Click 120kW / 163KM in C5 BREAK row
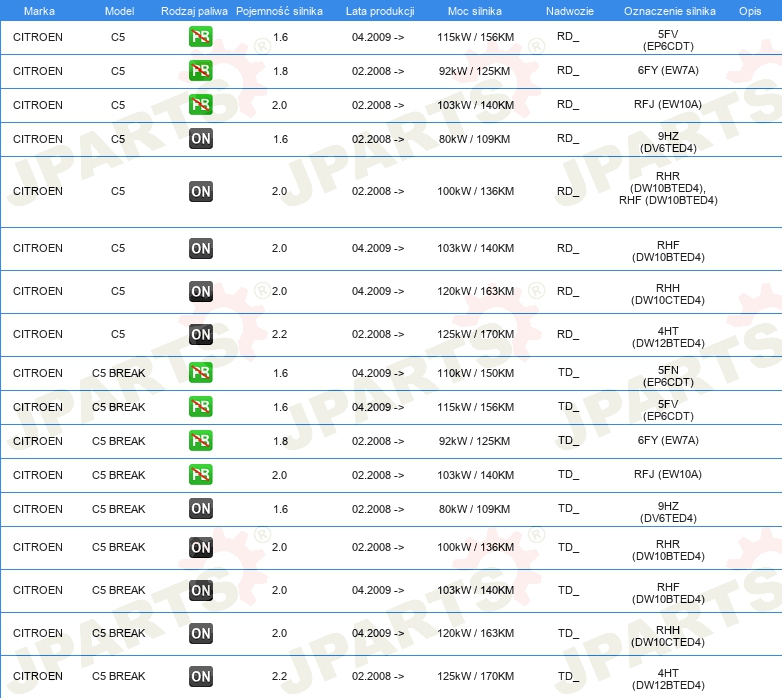The height and width of the screenshot is (698, 782). click(475, 633)
